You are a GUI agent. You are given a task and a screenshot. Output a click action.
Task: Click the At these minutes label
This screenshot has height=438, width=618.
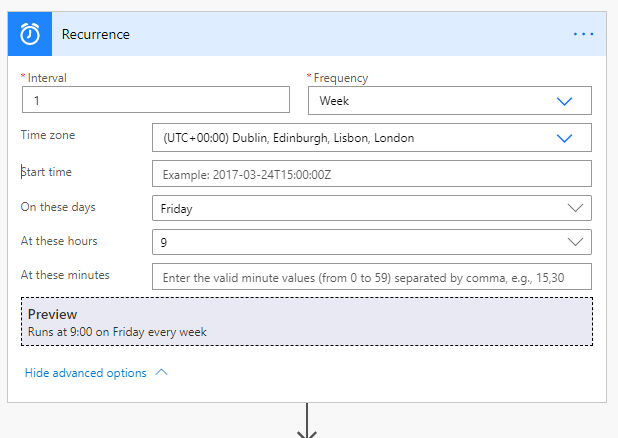[65, 275]
